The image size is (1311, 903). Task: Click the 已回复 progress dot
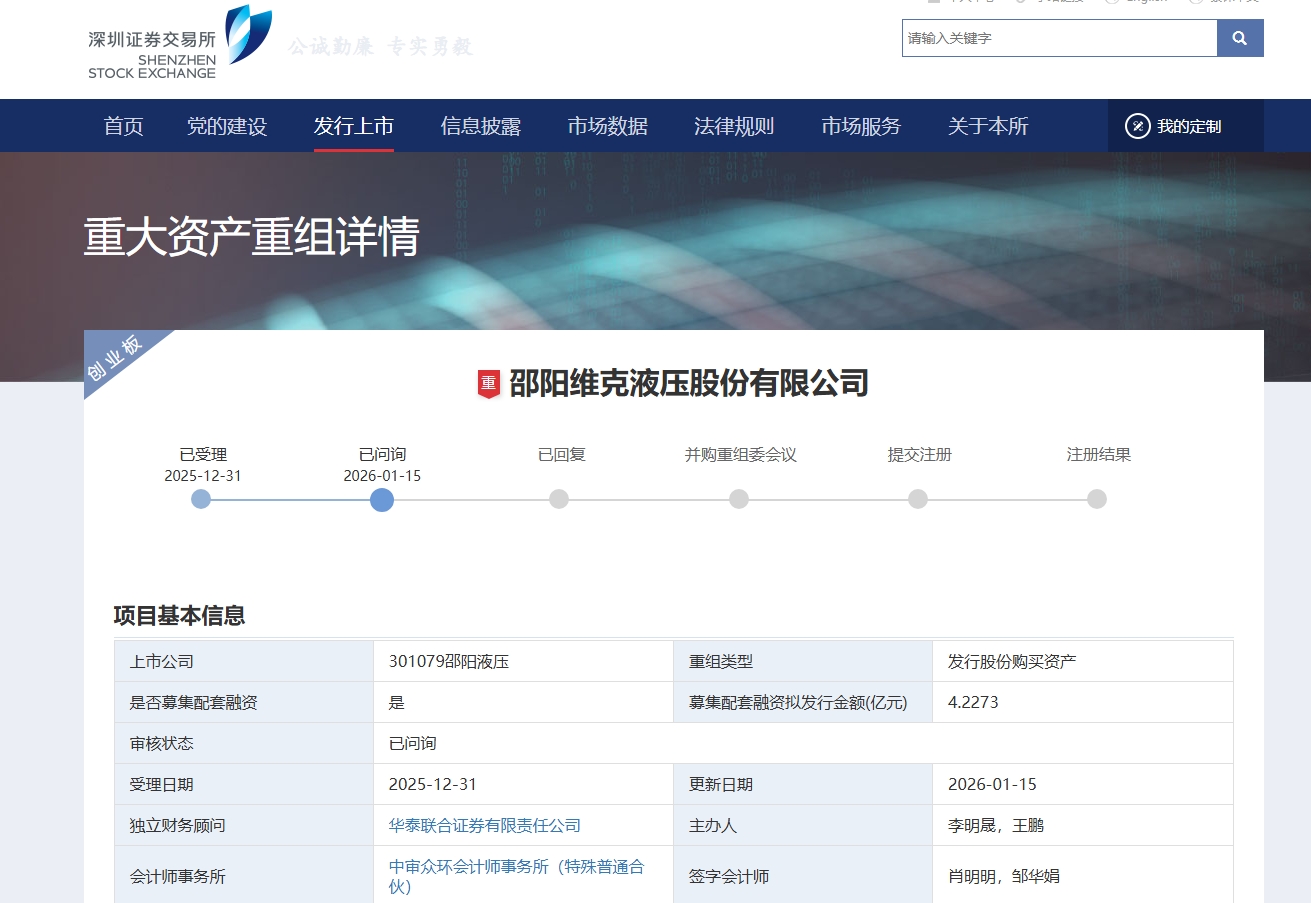pos(559,499)
